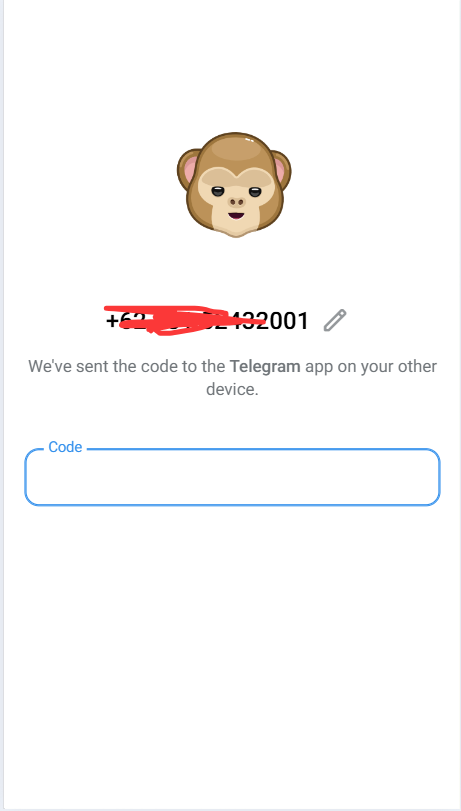Click the monkey's open mouth
Screen dimensions: 461x811
[x=236, y=216]
